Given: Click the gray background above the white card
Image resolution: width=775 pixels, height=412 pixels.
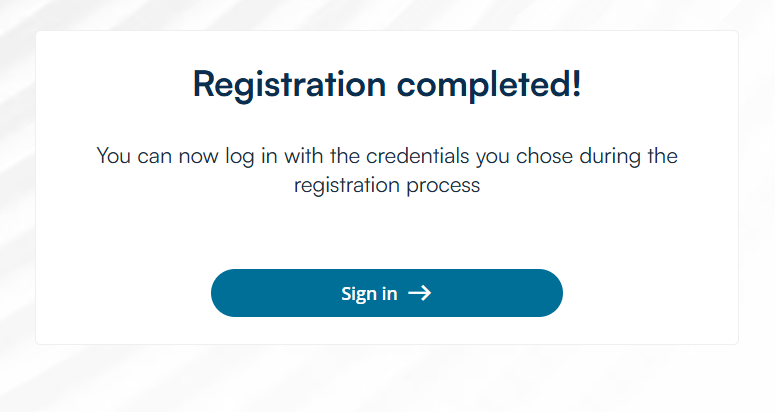Looking at the screenshot, I should 386,14.
